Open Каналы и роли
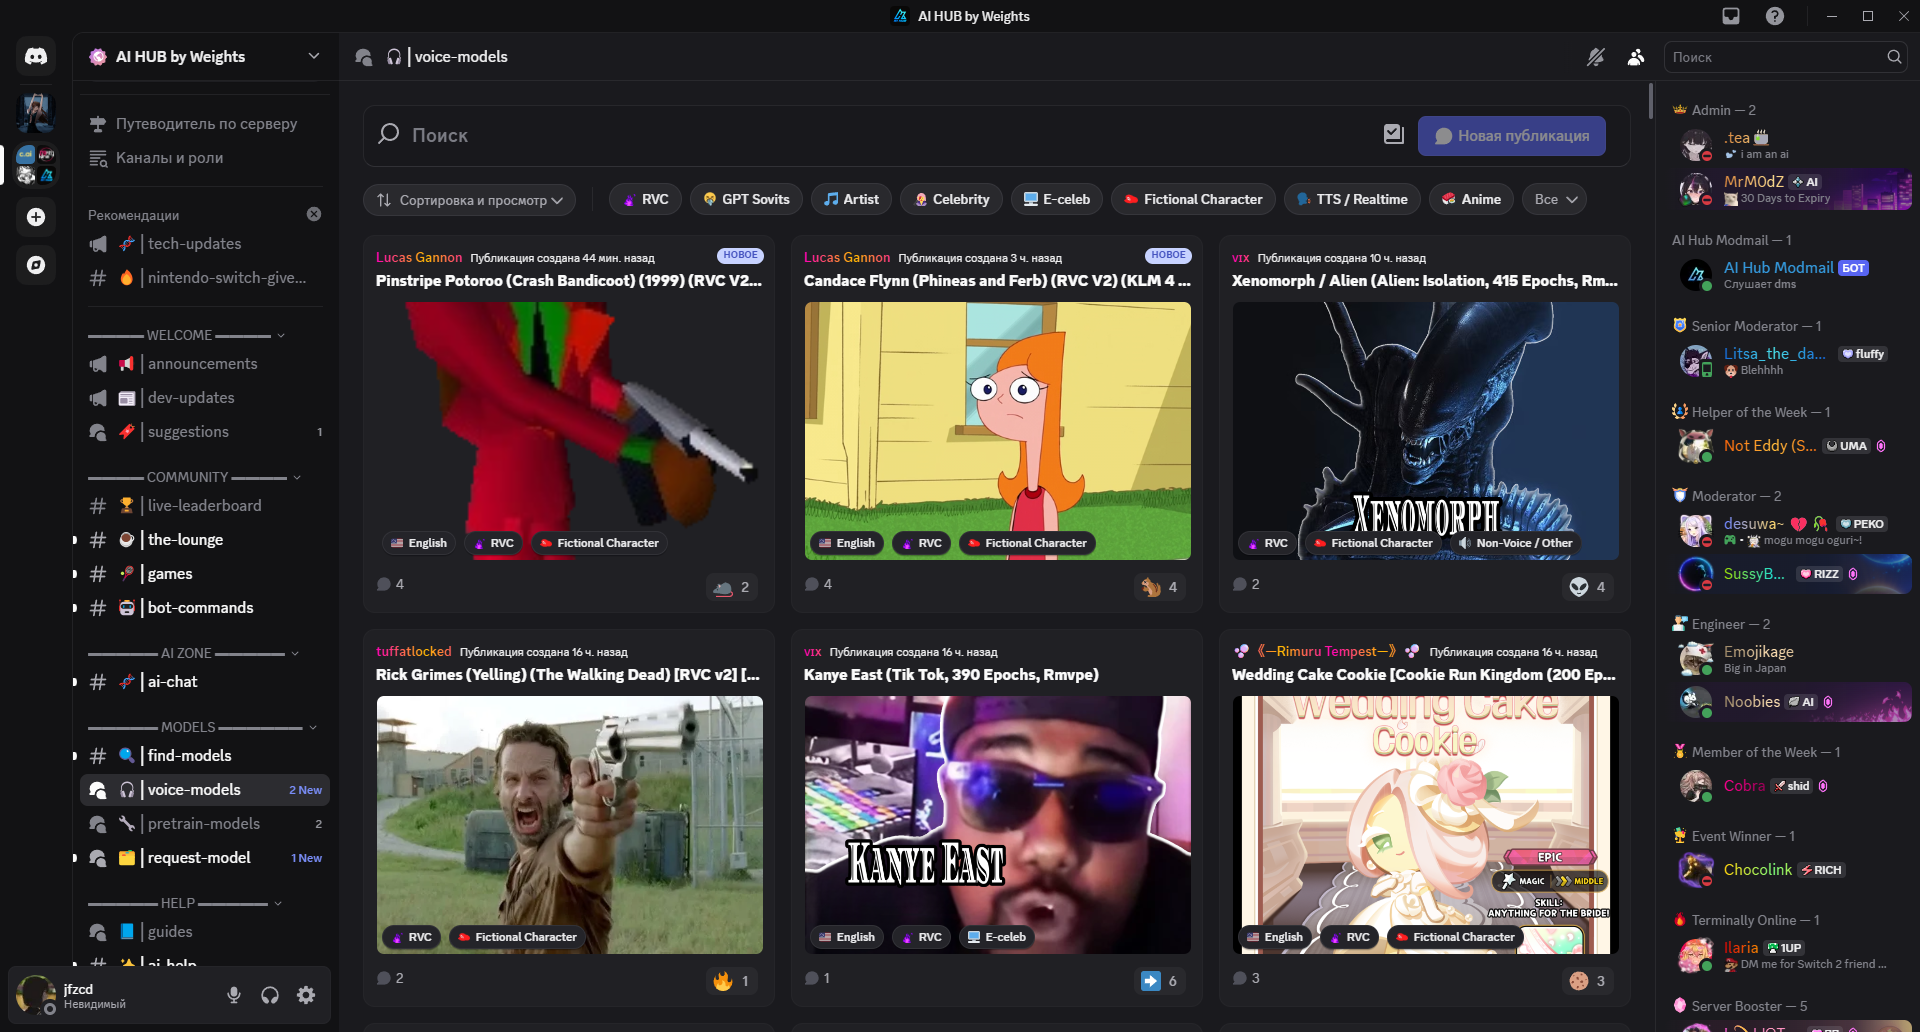Viewport: 1920px width, 1032px height. (x=205, y=158)
